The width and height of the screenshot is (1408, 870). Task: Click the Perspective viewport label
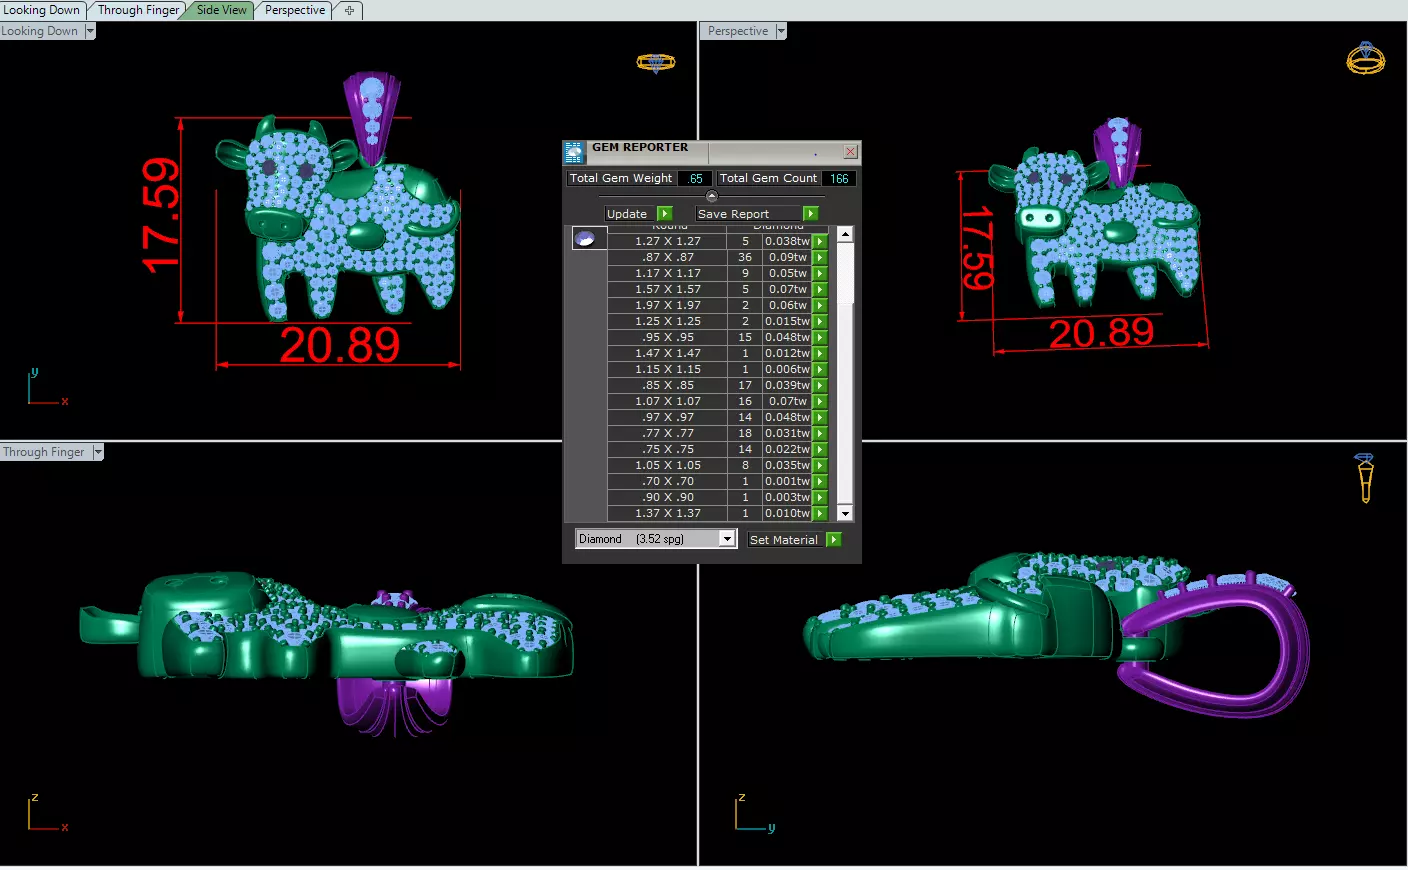(x=738, y=31)
